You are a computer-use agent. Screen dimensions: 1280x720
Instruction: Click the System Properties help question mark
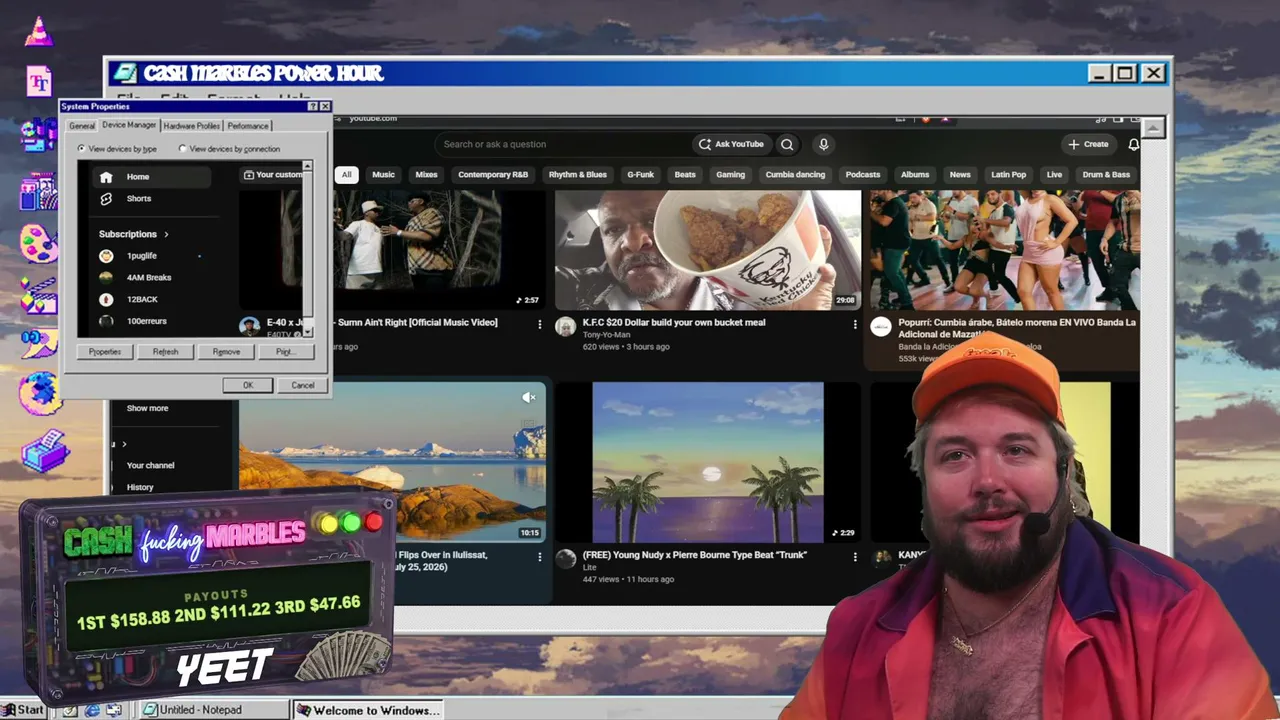click(313, 106)
